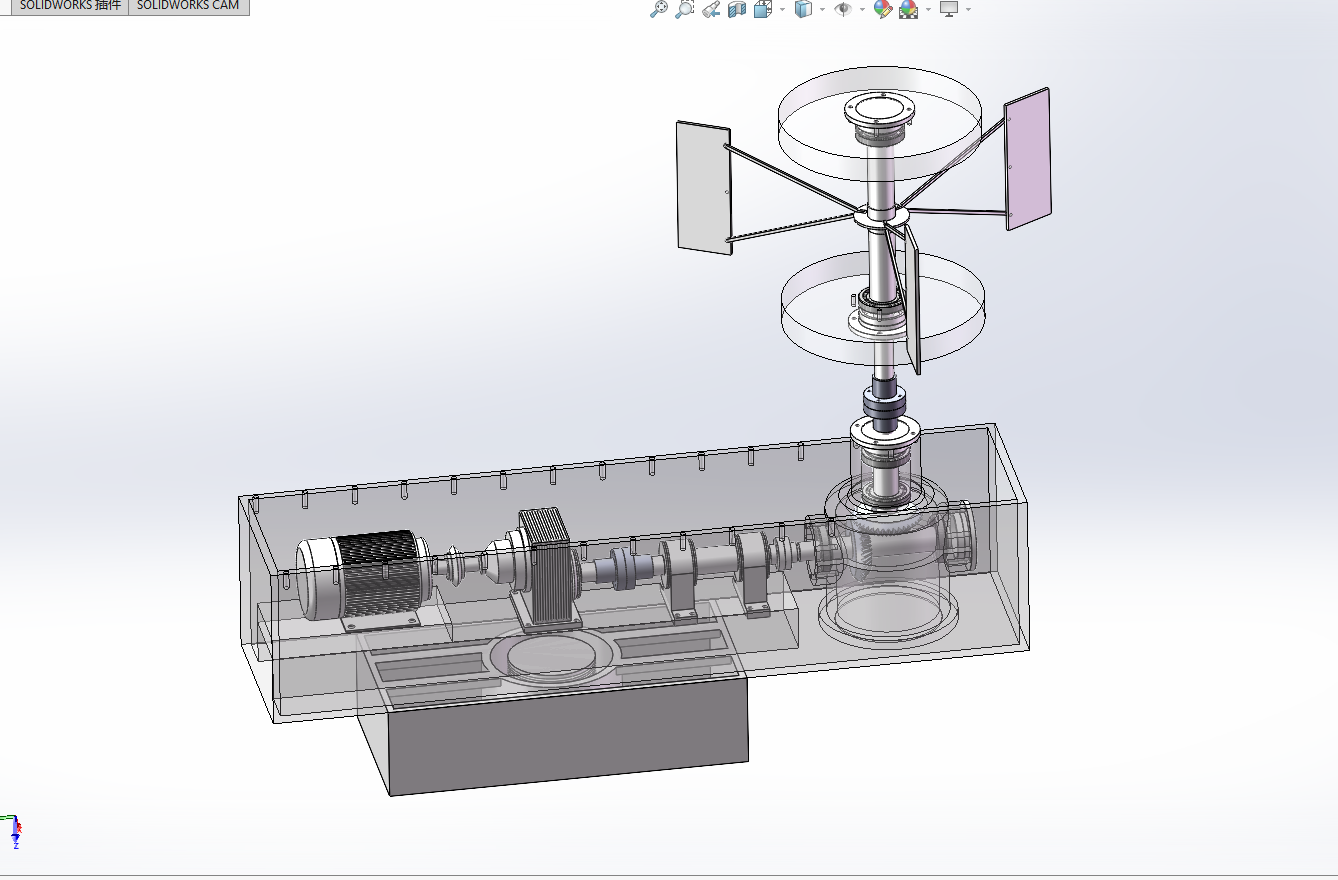Click the Hide/Show Items eye icon
Viewport: 1338px width, 880px height.
[x=844, y=9]
